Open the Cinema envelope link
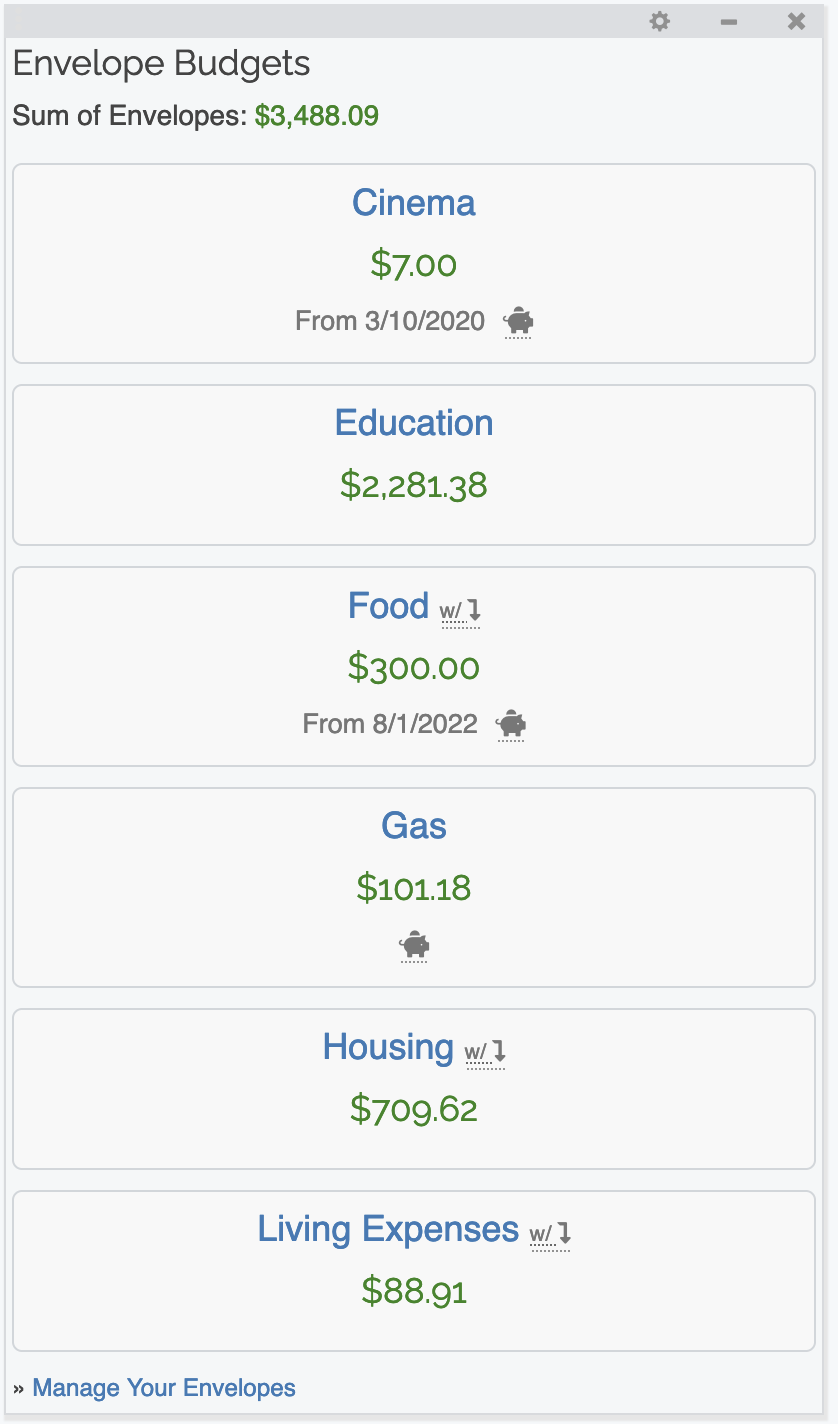Screen dimensions: 838x1424 coord(413,203)
